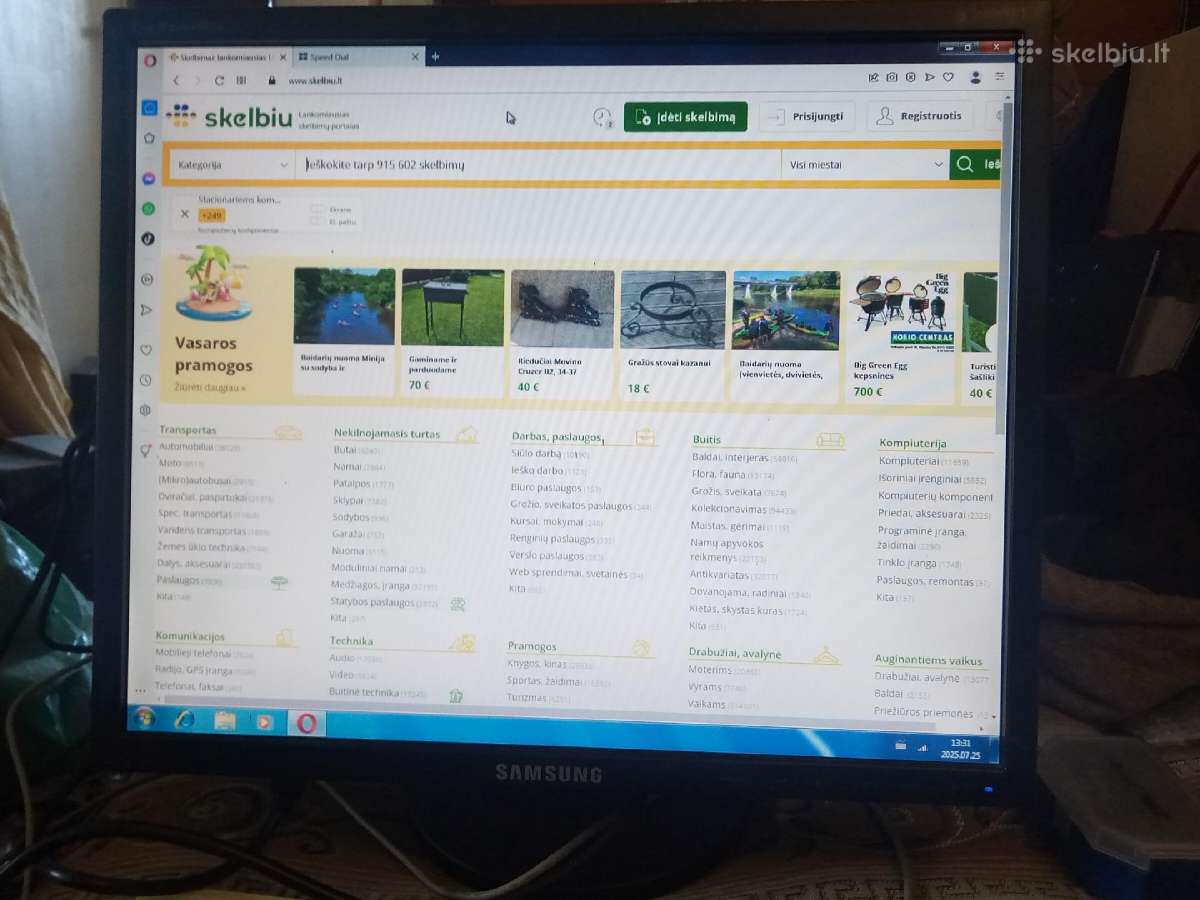Click the Registruotis button
The height and width of the screenshot is (900, 1200).
tap(920, 116)
